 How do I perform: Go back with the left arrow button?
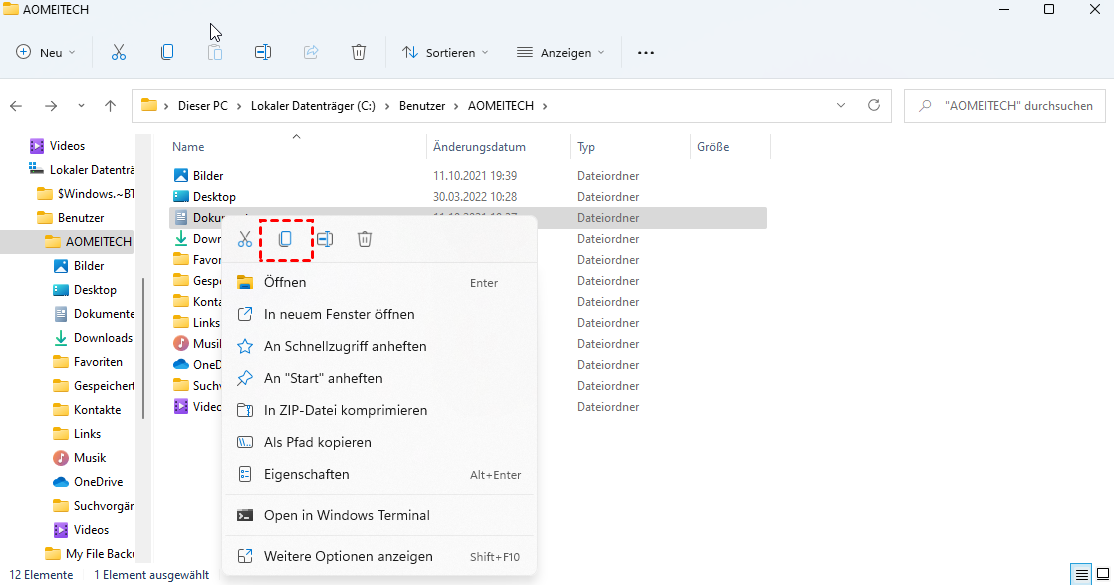16,106
